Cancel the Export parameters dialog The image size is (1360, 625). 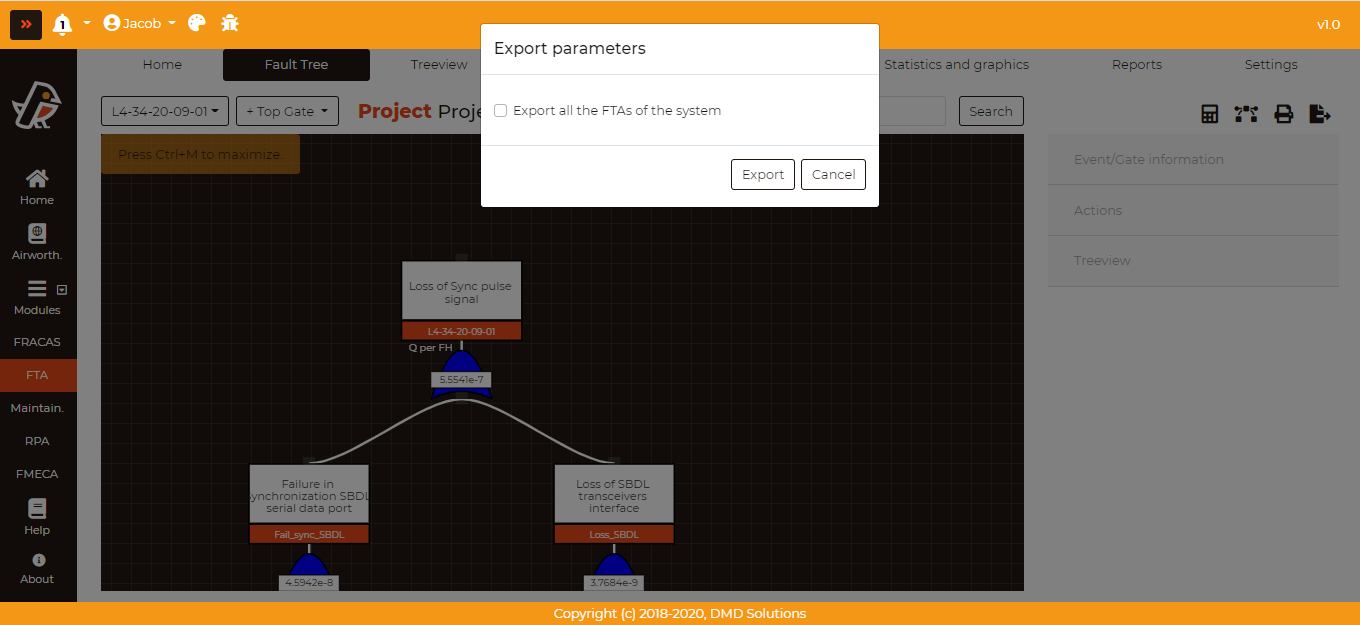[833, 174]
